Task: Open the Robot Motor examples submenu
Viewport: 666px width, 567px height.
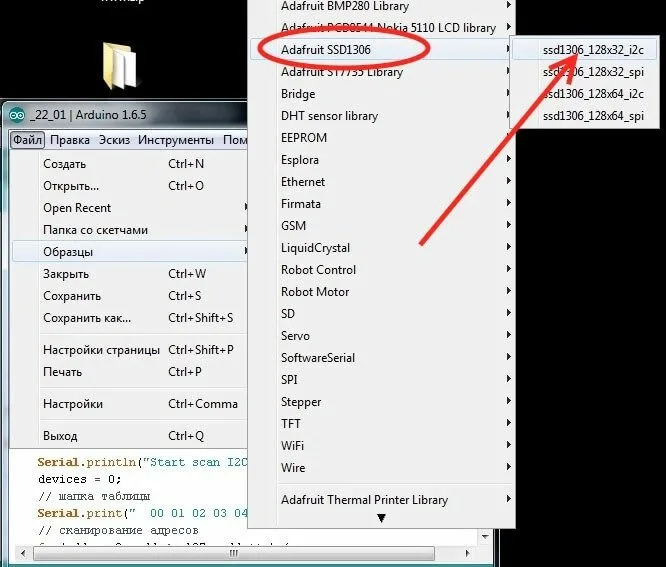Action: pos(382,292)
